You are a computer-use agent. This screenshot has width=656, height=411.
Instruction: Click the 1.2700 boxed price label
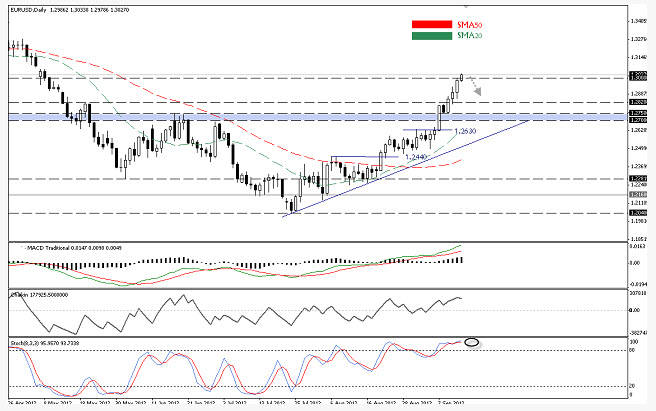[x=638, y=120]
